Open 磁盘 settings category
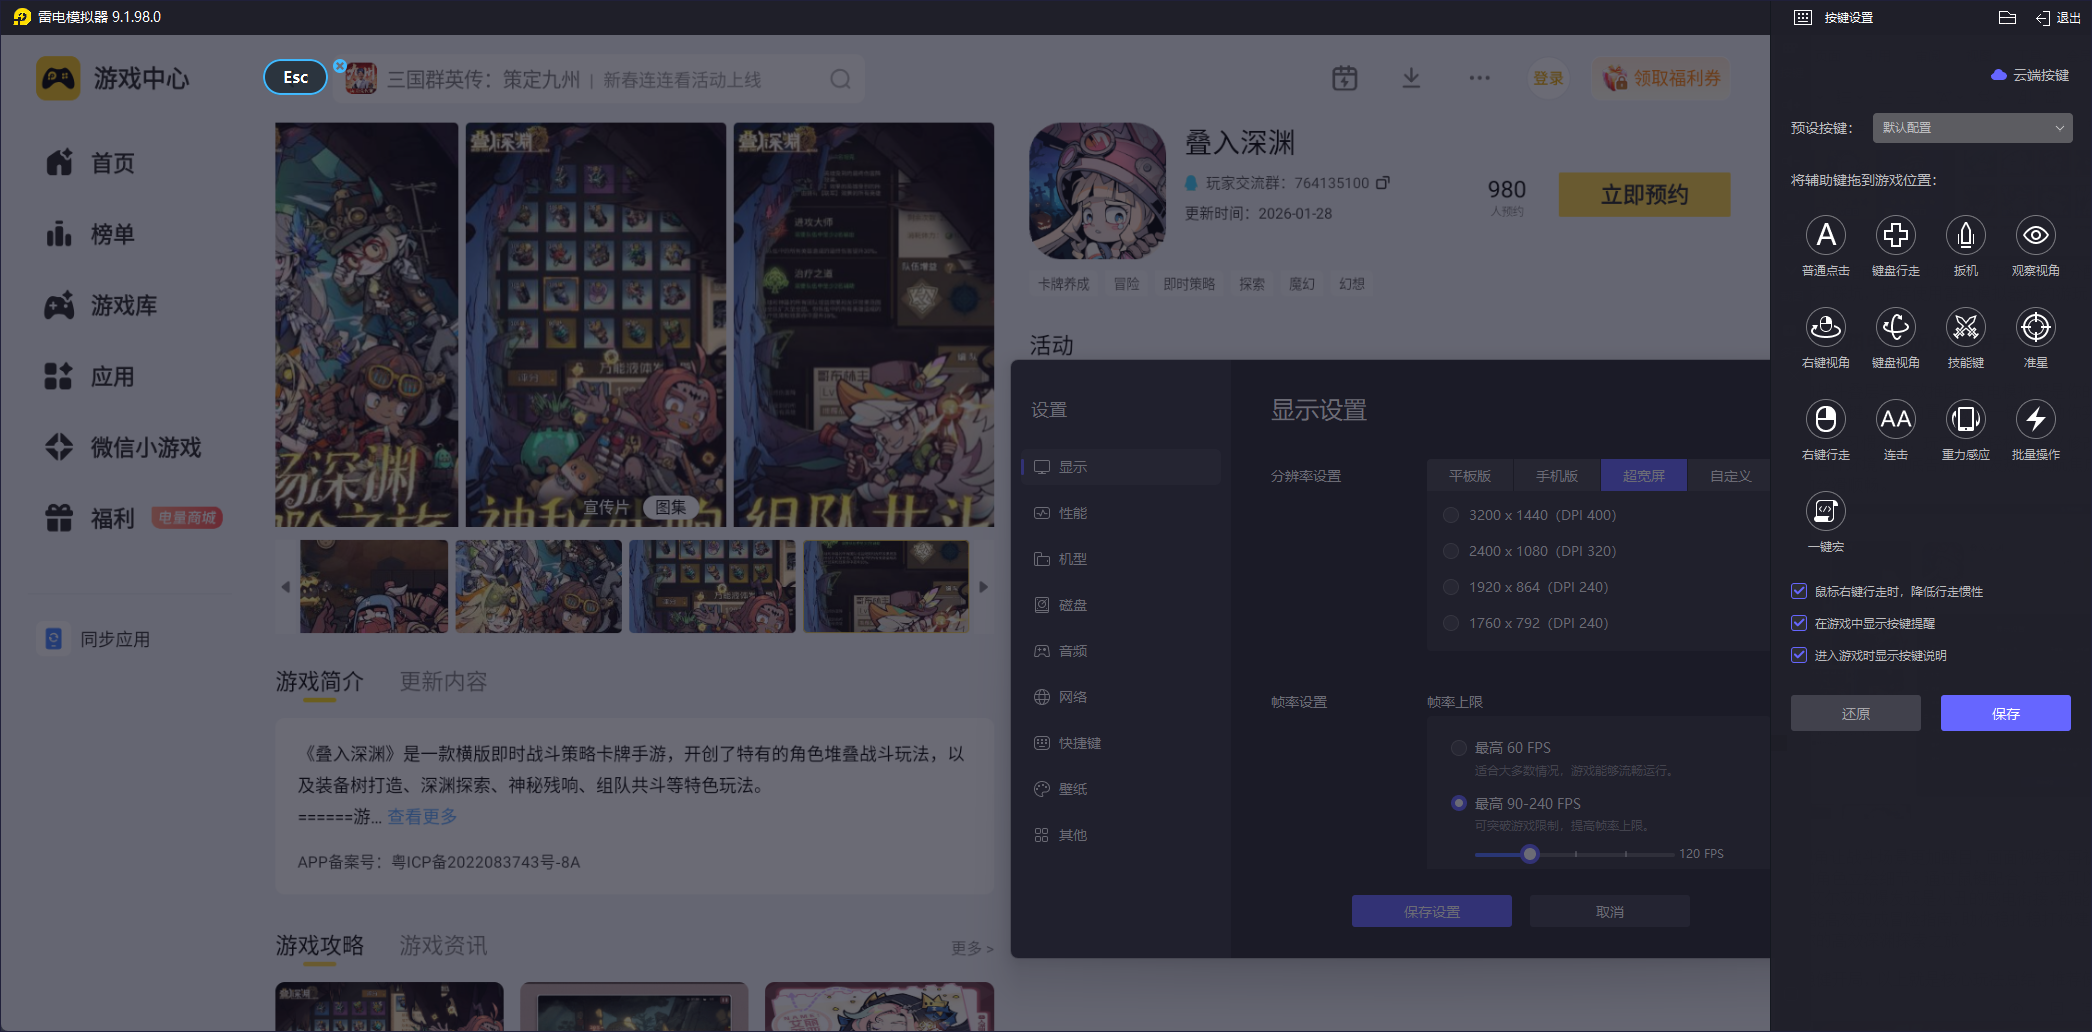 tap(1121, 605)
